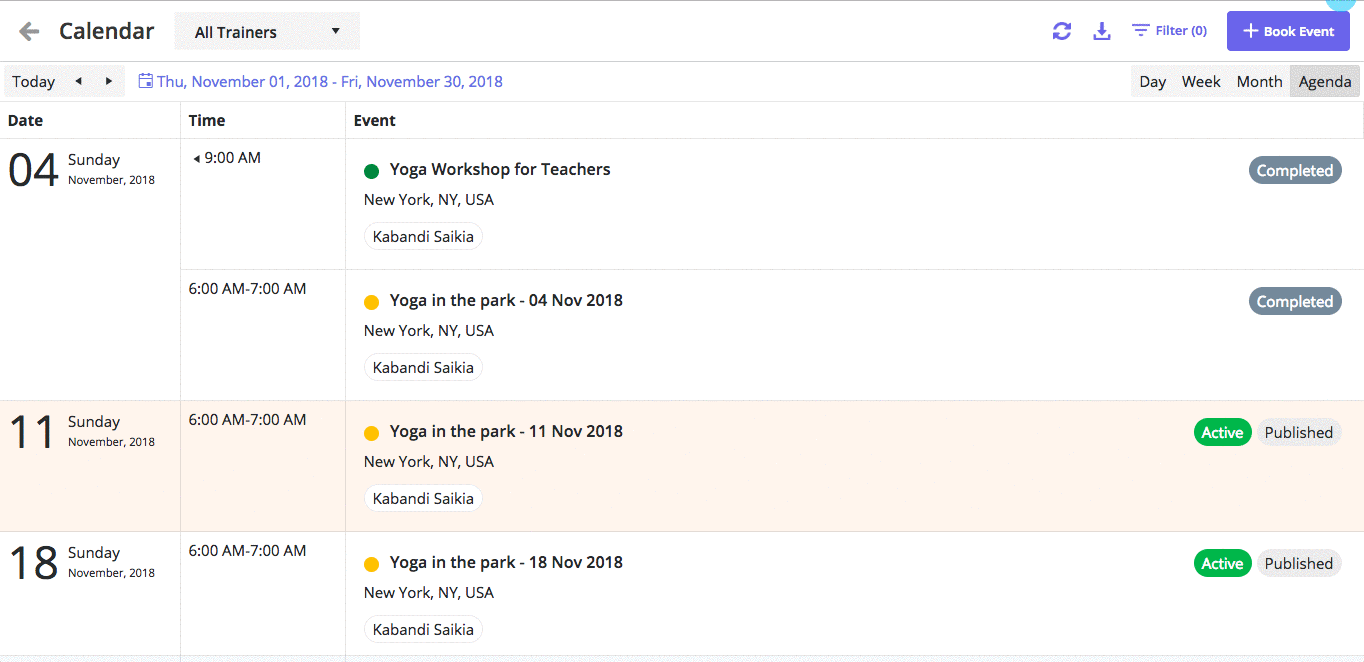
Task: Toggle the Published badge on 11 Nov event
Action: pyautogui.click(x=1298, y=432)
